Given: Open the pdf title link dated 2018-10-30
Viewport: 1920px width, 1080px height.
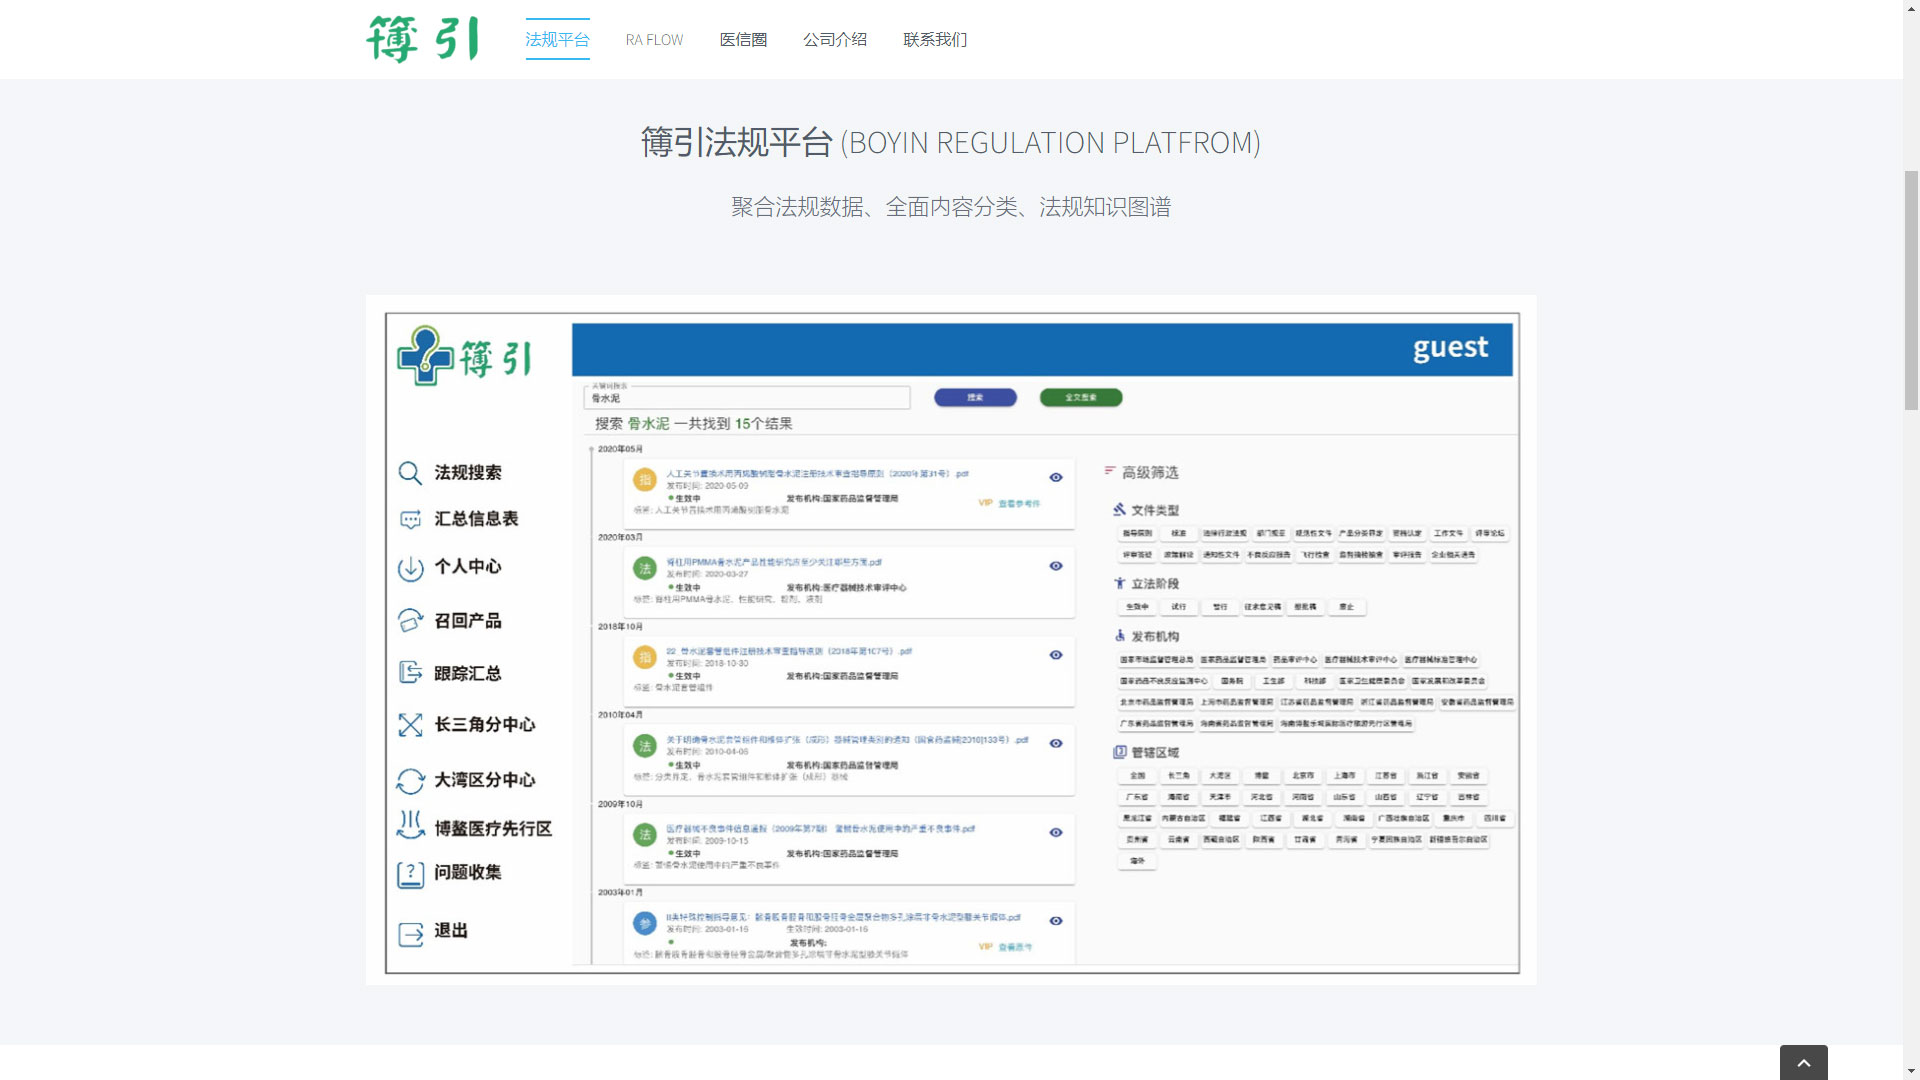Looking at the screenshot, I should pyautogui.click(x=789, y=651).
